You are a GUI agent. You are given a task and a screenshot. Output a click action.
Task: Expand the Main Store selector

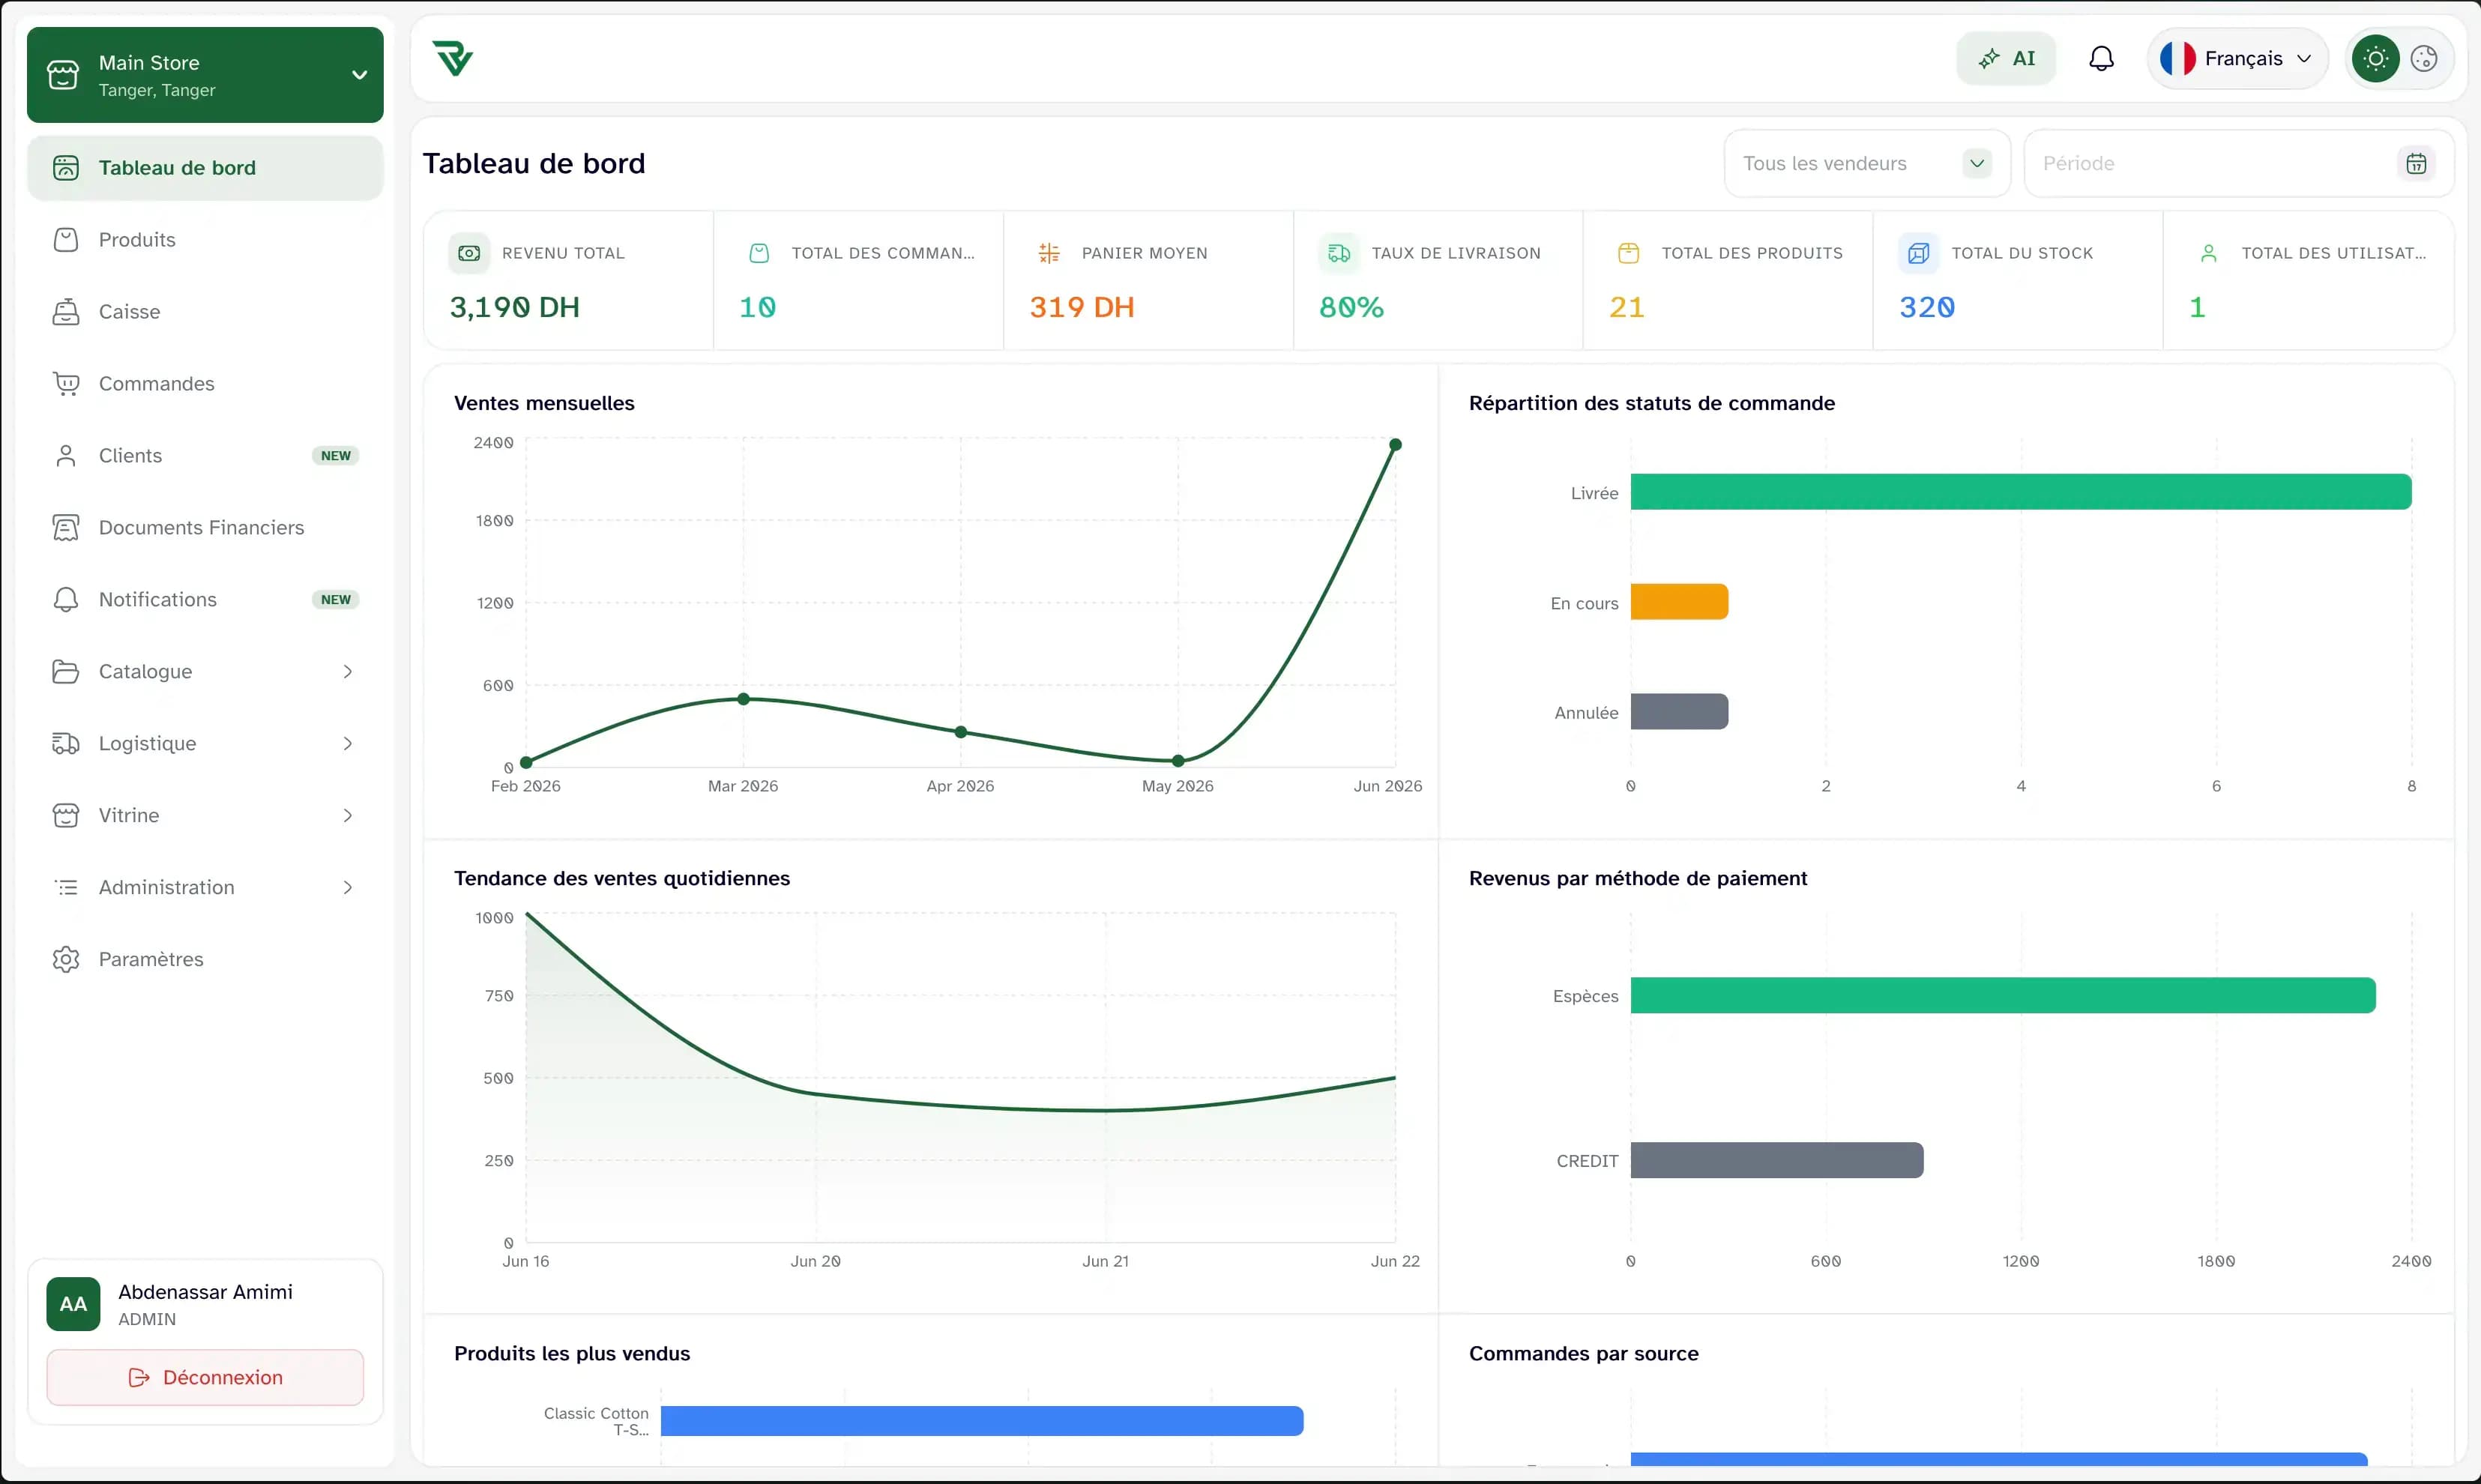coord(205,75)
